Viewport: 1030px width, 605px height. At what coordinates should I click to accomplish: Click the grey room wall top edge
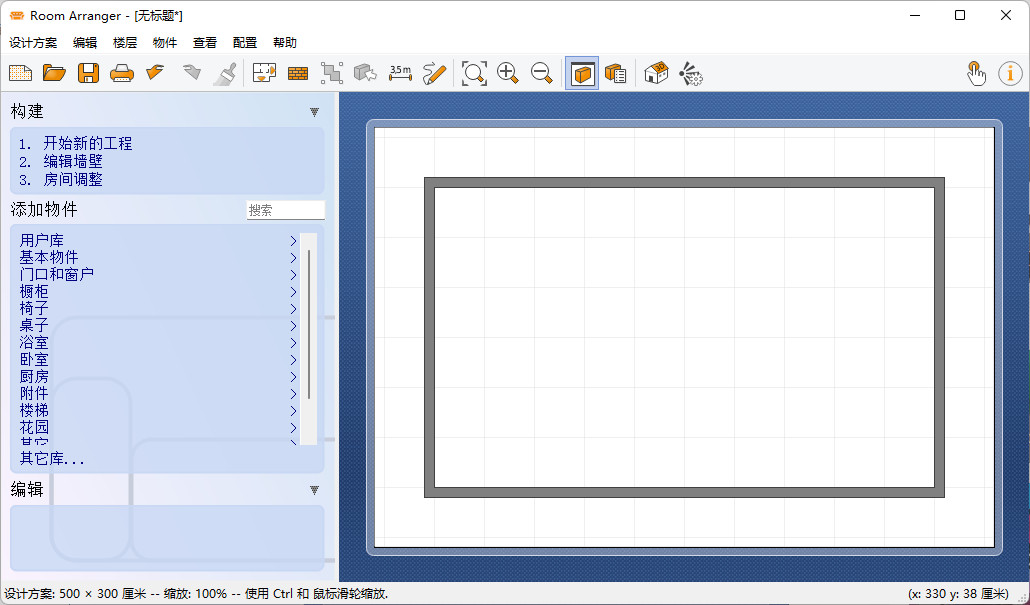[684, 182]
